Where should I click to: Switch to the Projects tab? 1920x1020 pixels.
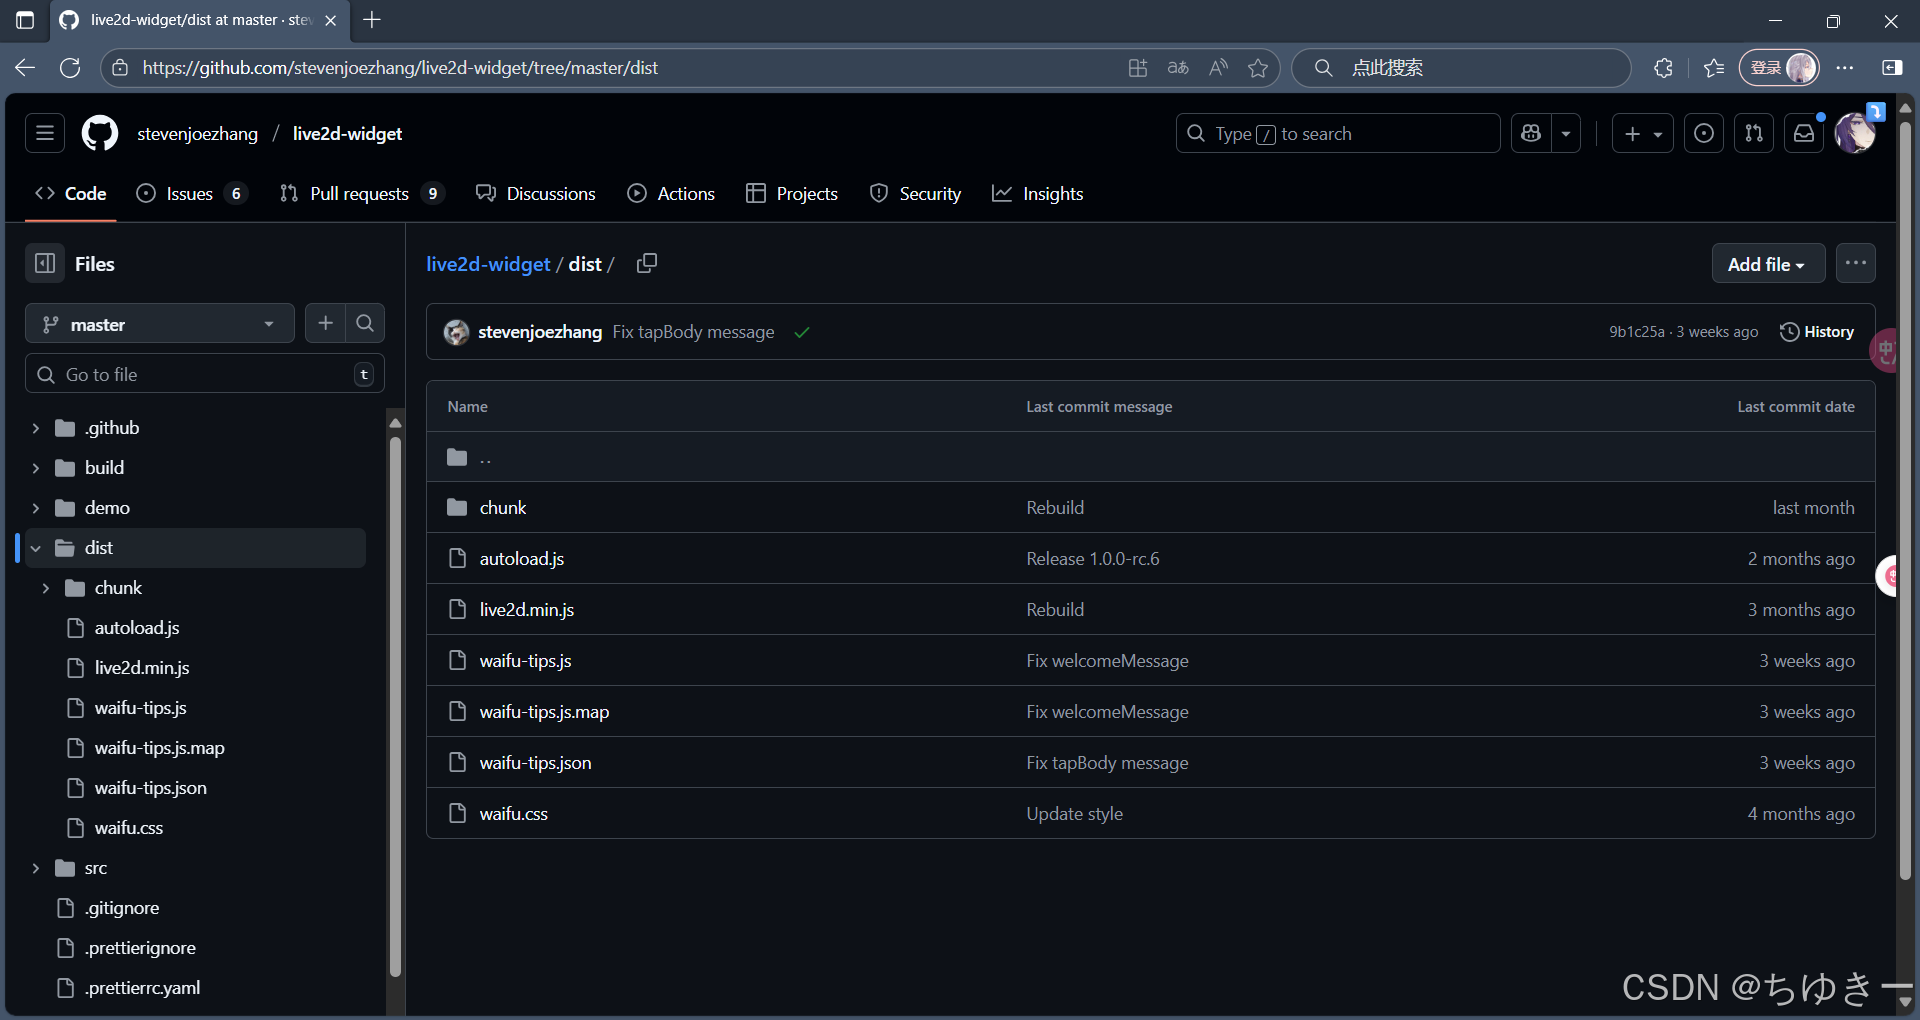[x=792, y=193]
